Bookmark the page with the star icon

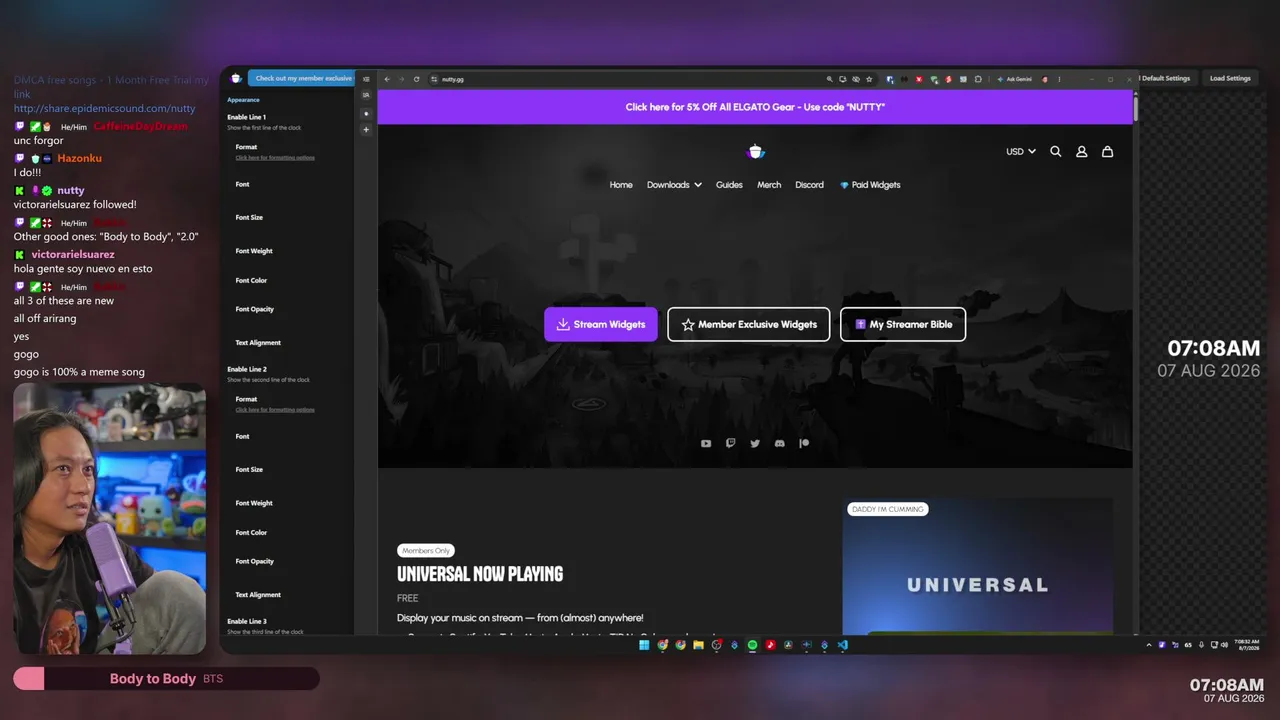[x=869, y=79]
